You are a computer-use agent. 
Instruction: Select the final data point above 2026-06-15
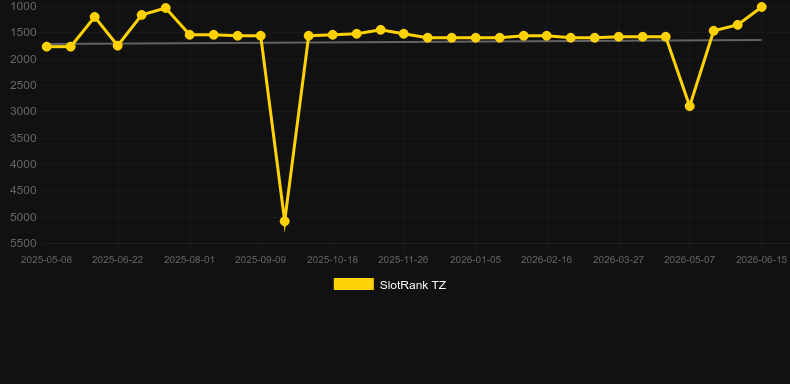(761, 7)
